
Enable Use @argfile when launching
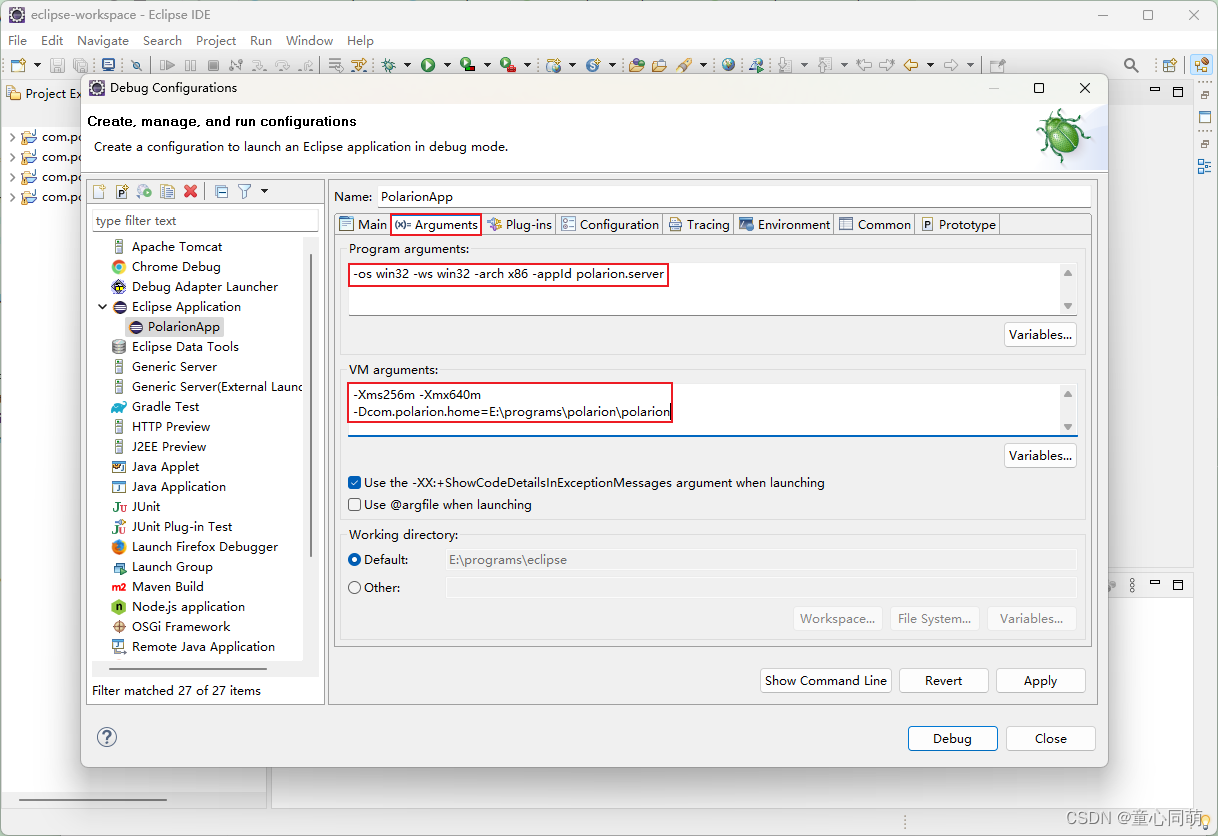(x=354, y=504)
